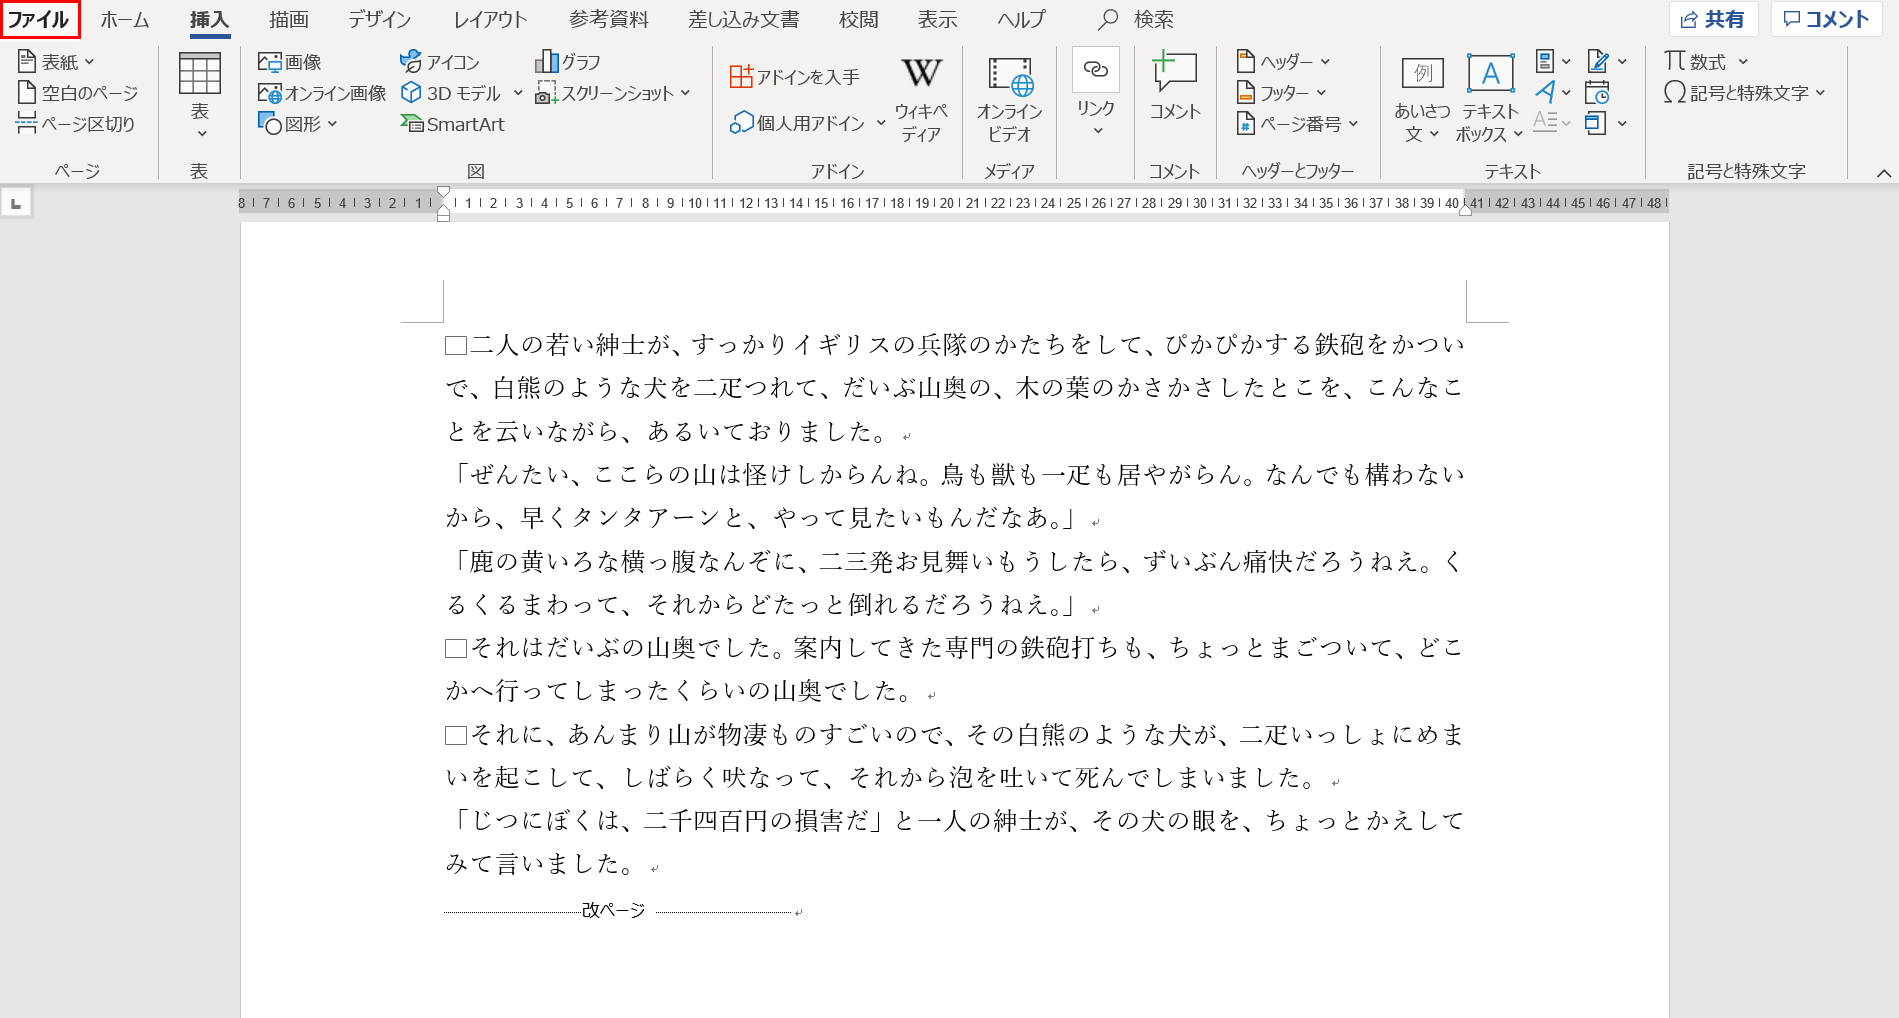
Task: Click line starting 「じつにぼくは、二千四百円
Action: [954, 821]
